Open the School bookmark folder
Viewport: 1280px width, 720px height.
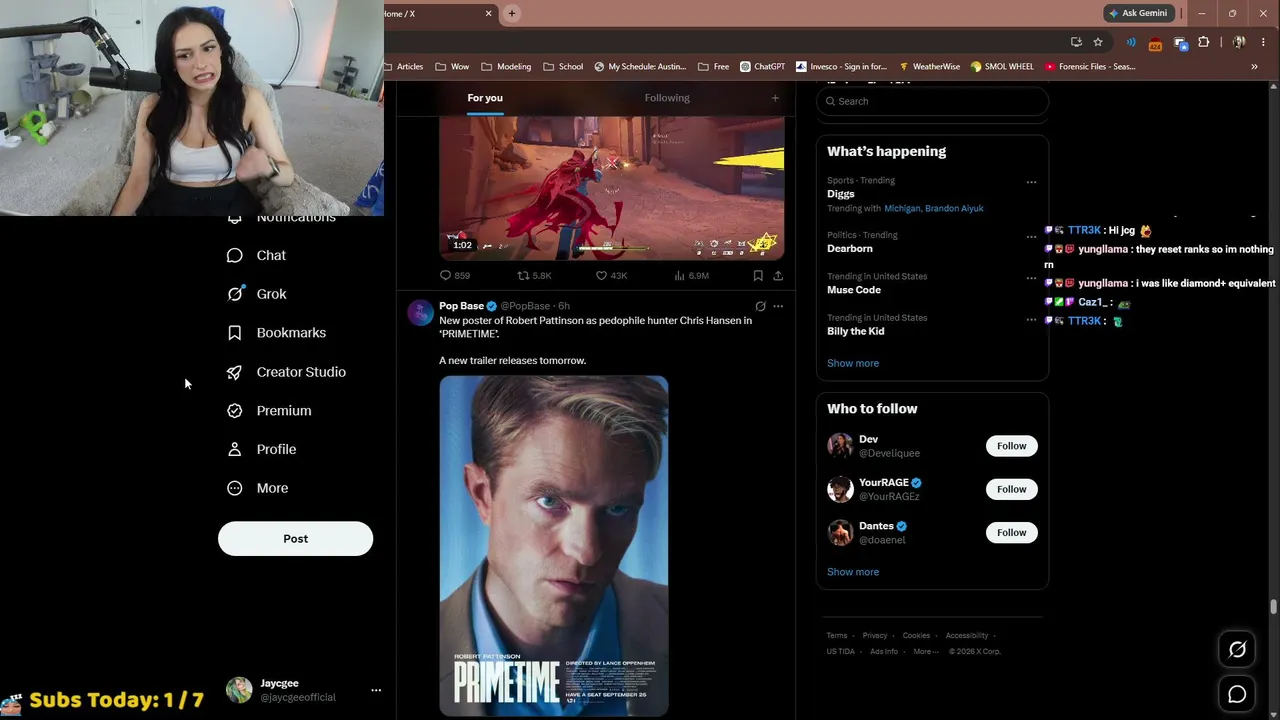point(563,67)
